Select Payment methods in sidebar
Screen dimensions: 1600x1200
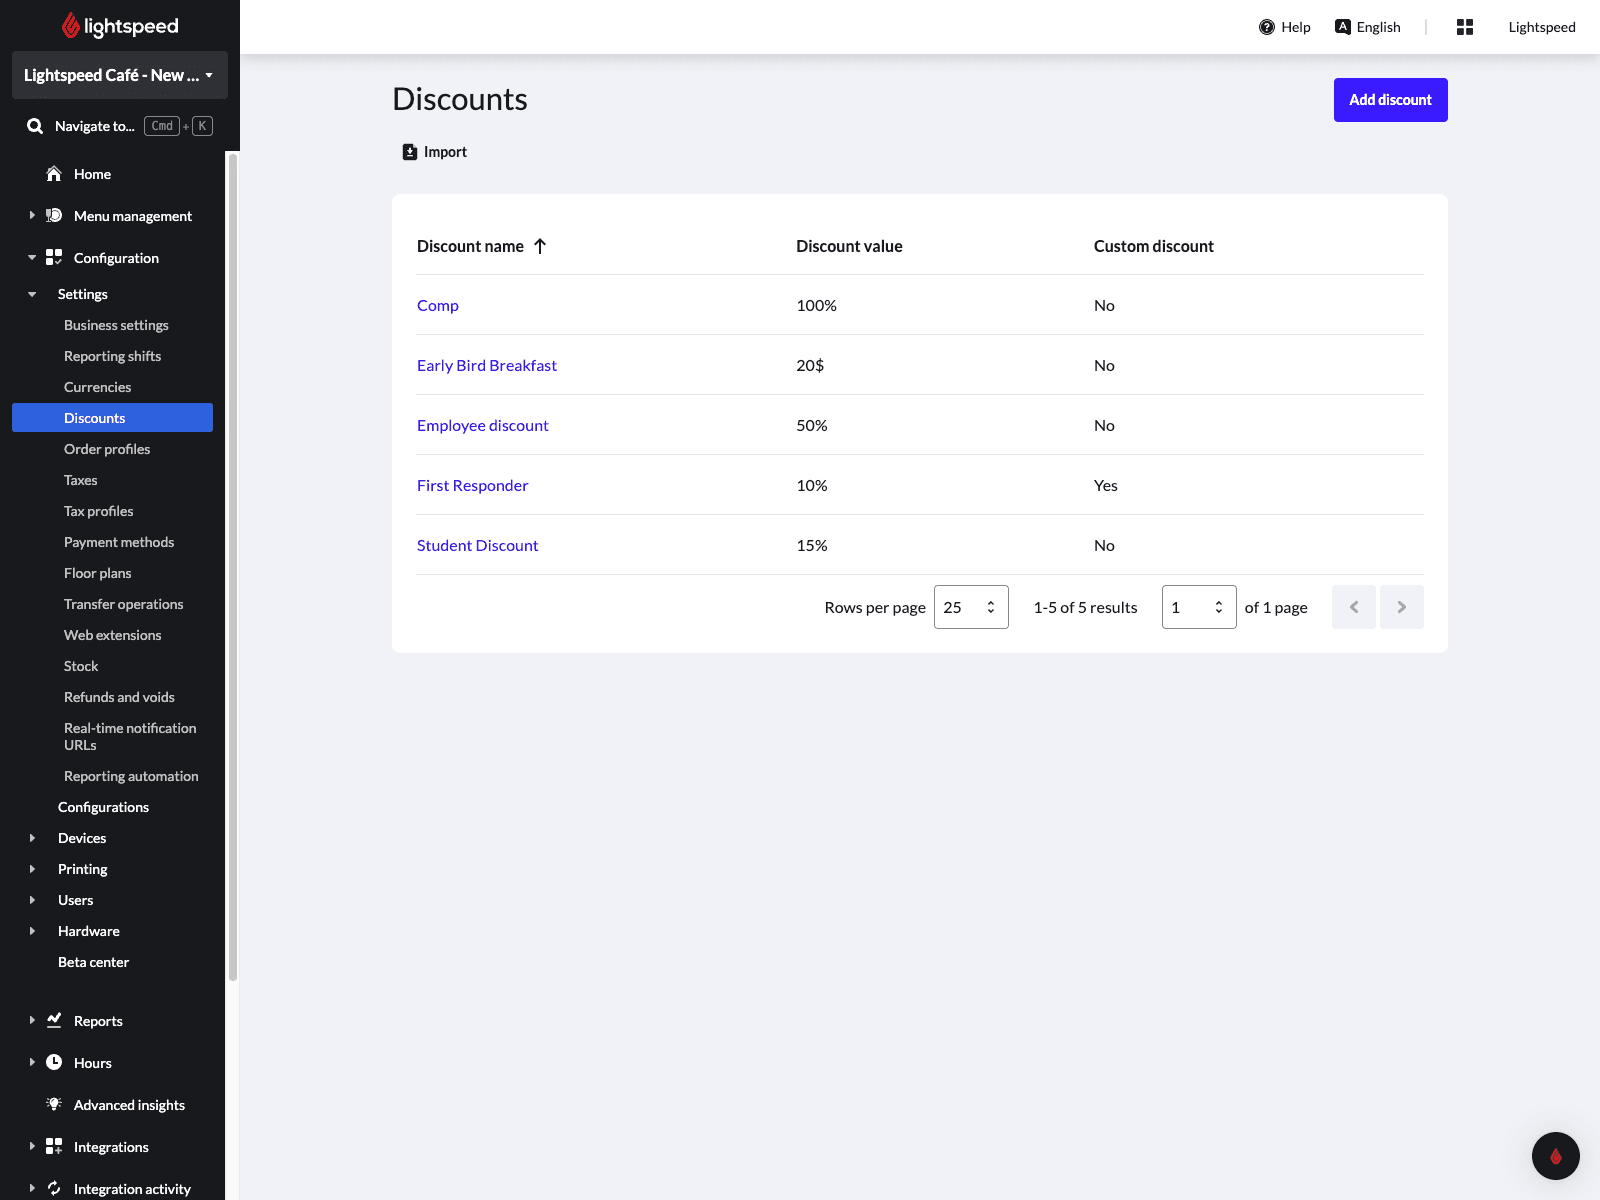[119, 542]
